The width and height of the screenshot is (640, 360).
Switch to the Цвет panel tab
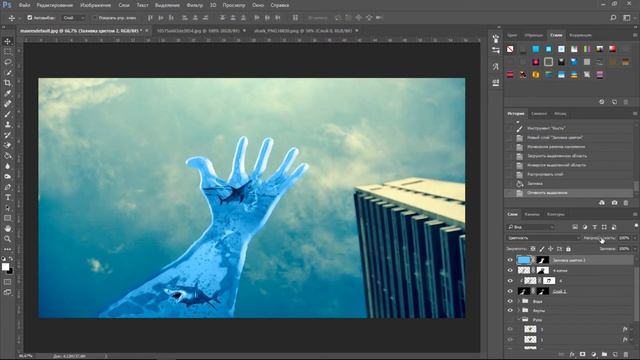pyautogui.click(x=512, y=35)
